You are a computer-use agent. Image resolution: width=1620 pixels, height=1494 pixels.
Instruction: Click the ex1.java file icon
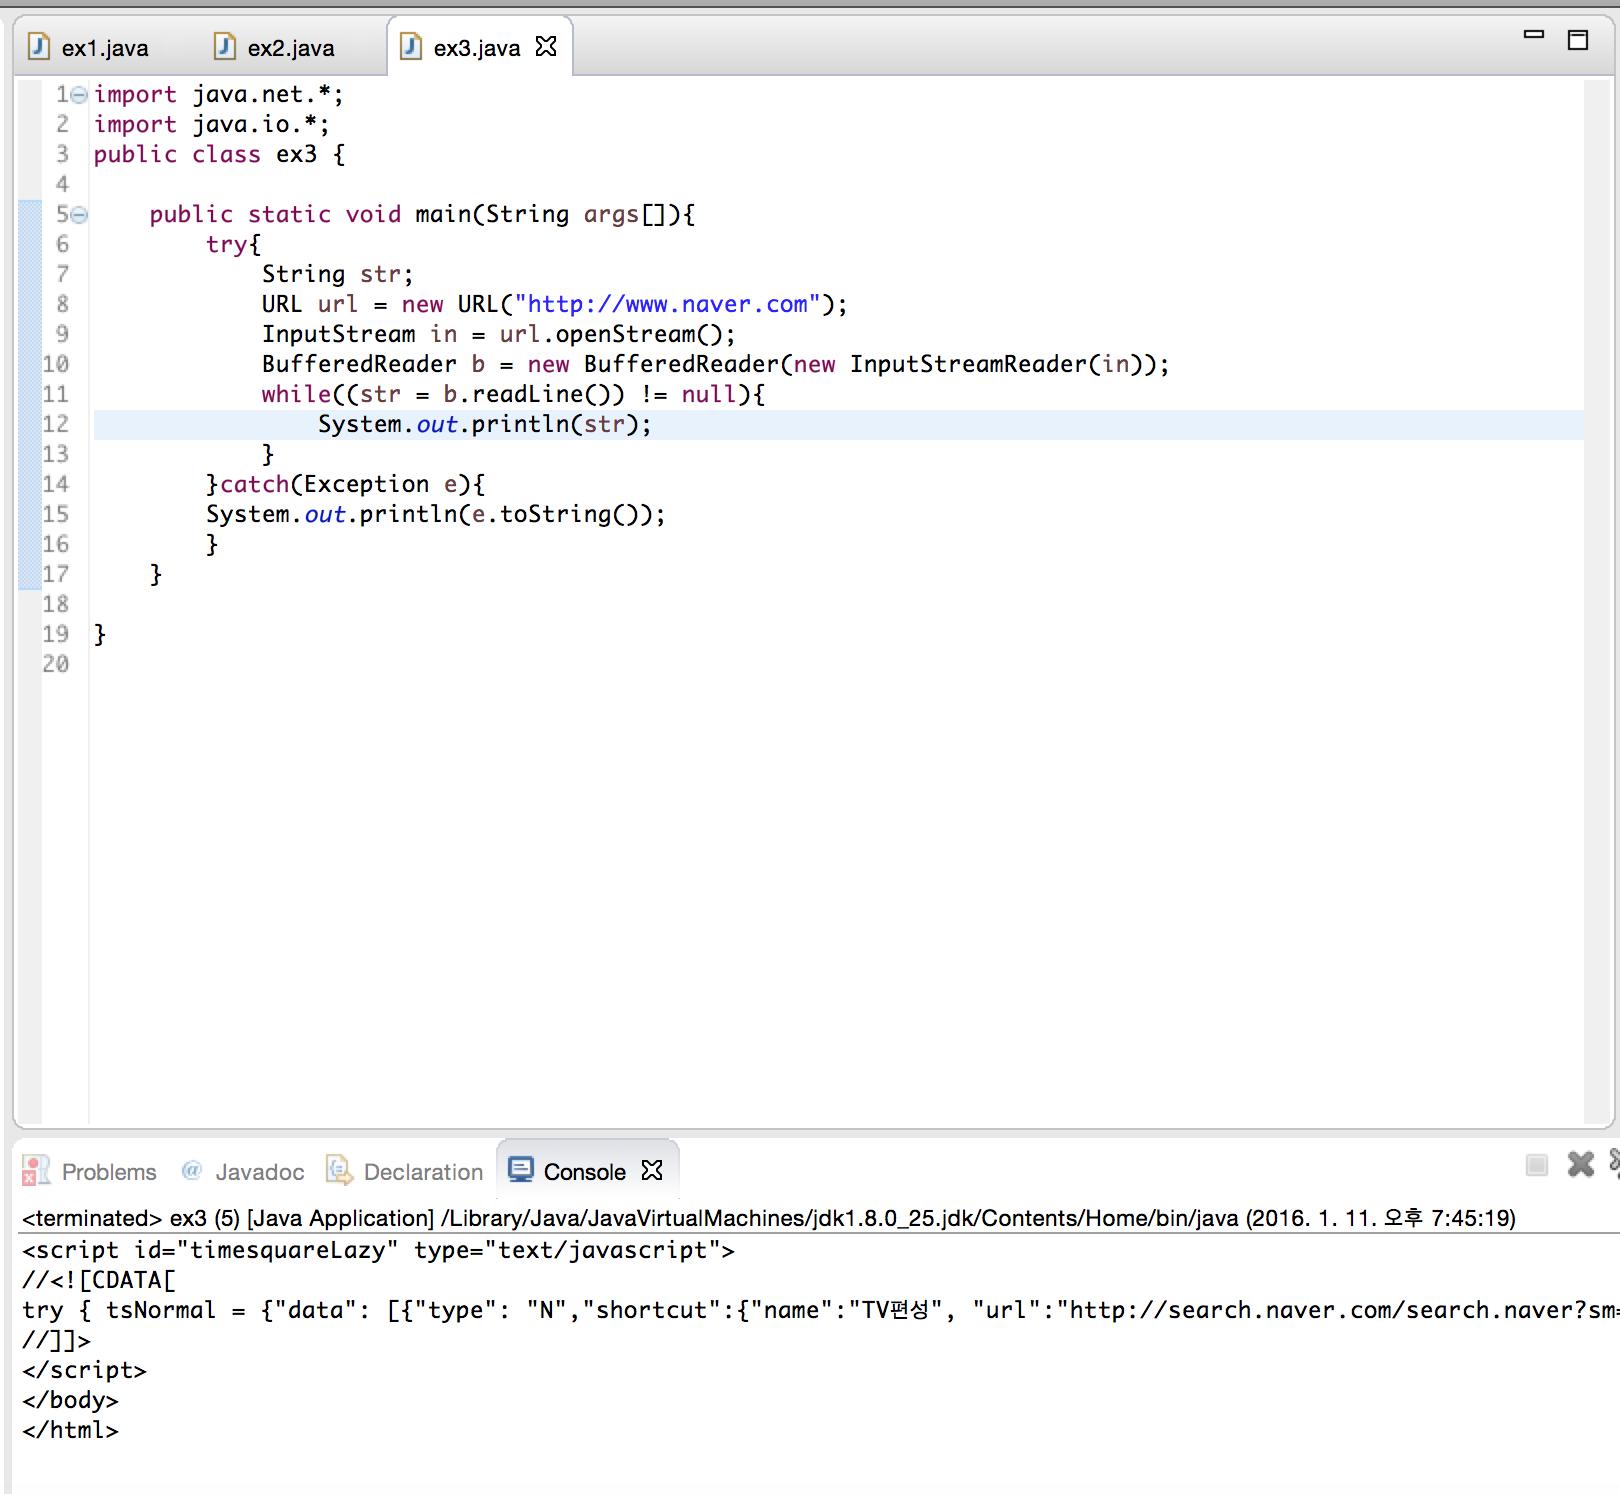point(39,46)
